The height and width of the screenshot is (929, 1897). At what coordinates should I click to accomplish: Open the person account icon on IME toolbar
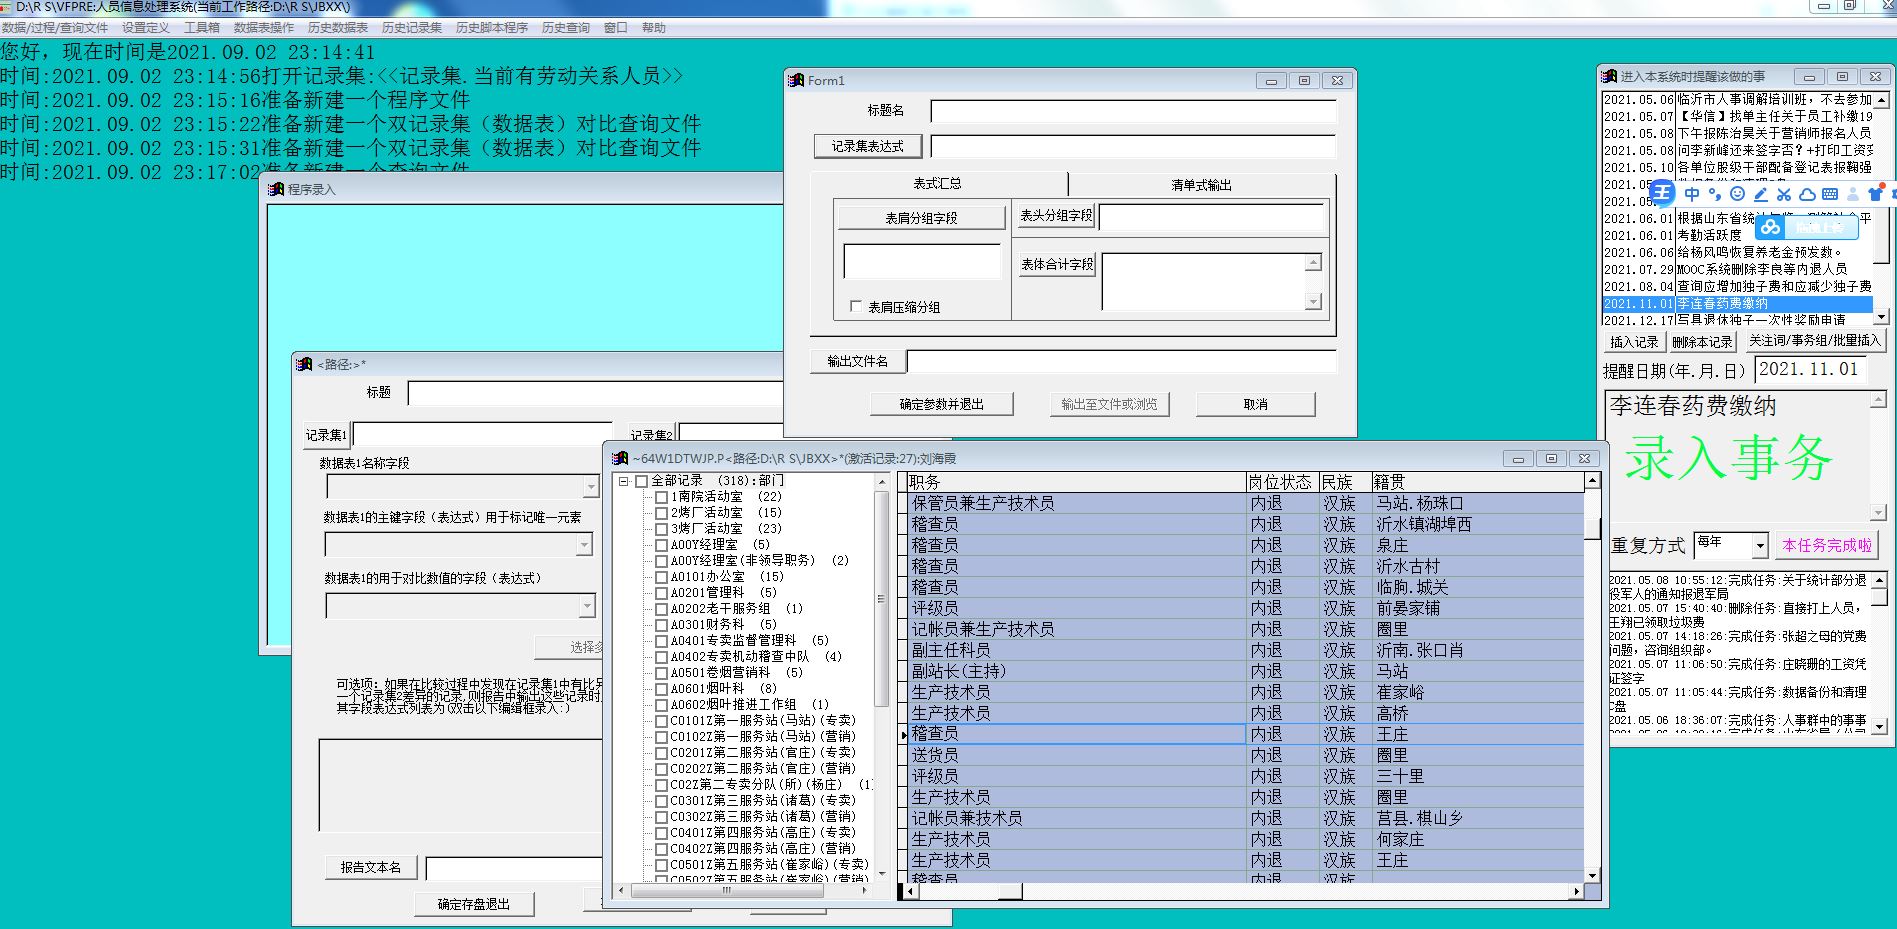click(1853, 194)
